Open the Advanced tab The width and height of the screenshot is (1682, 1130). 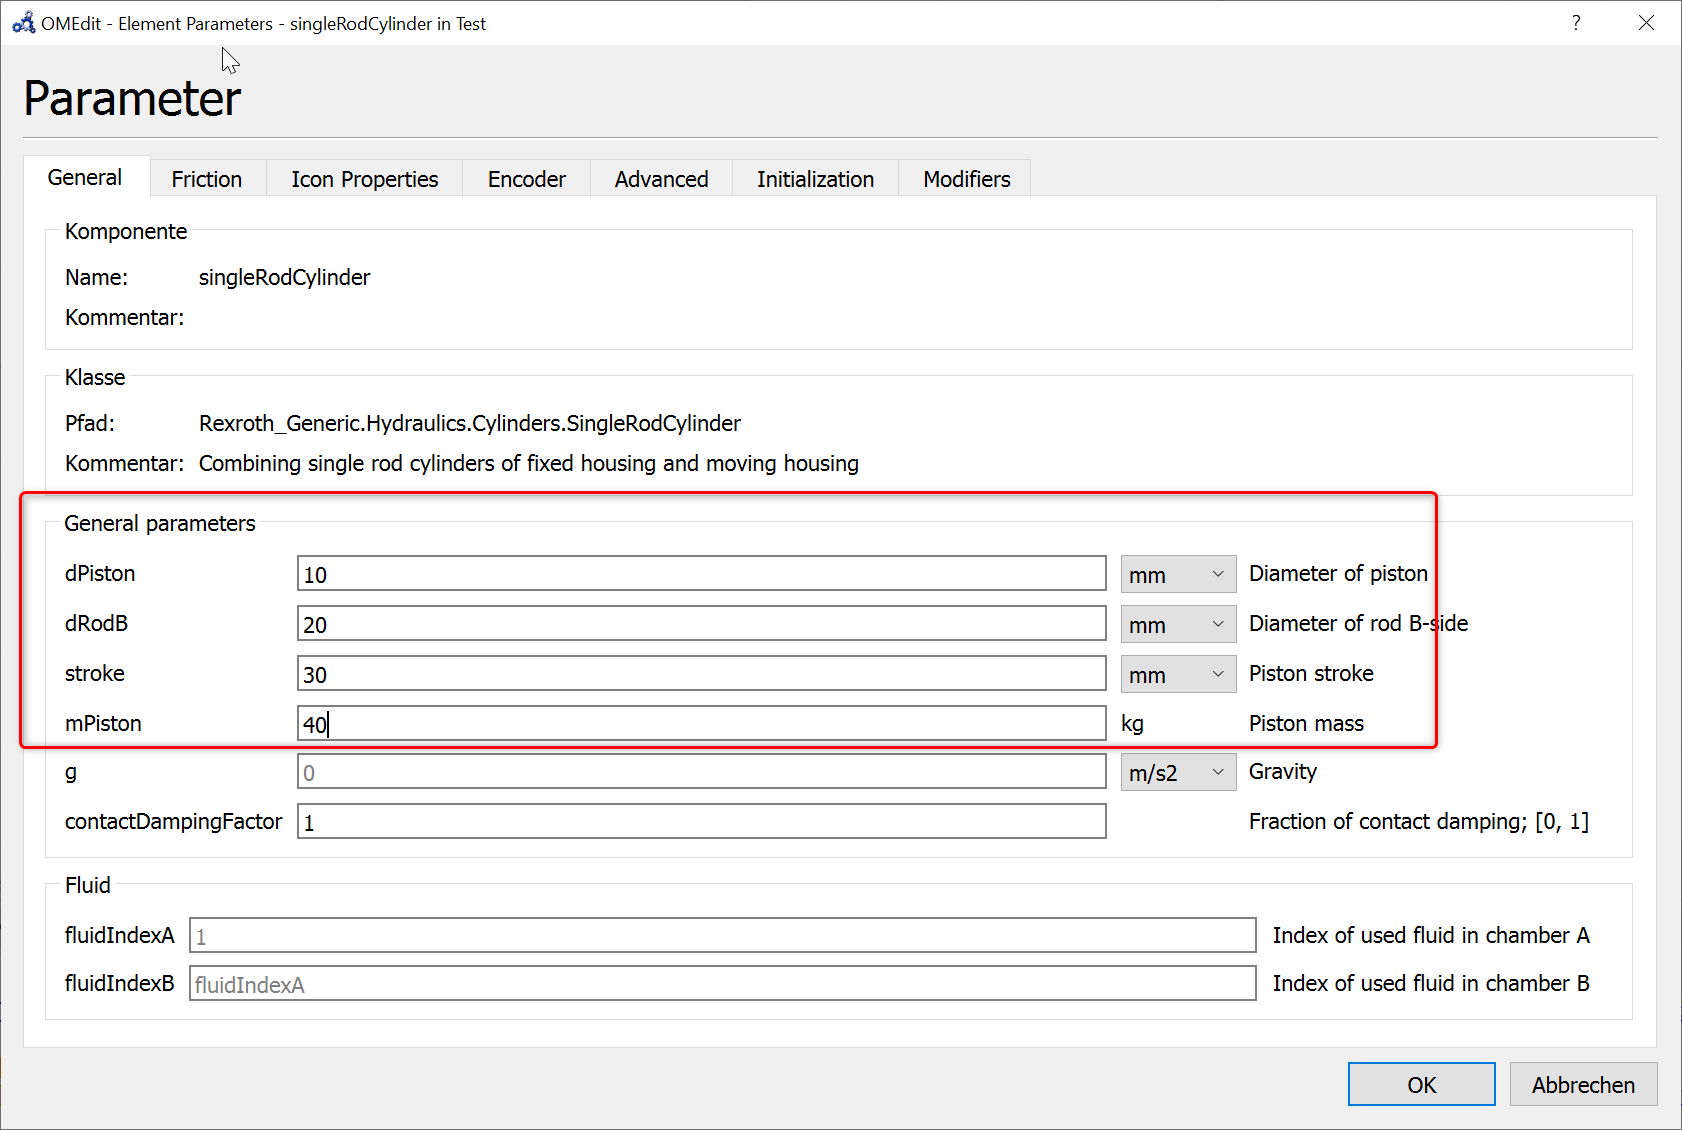pos(661,178)
